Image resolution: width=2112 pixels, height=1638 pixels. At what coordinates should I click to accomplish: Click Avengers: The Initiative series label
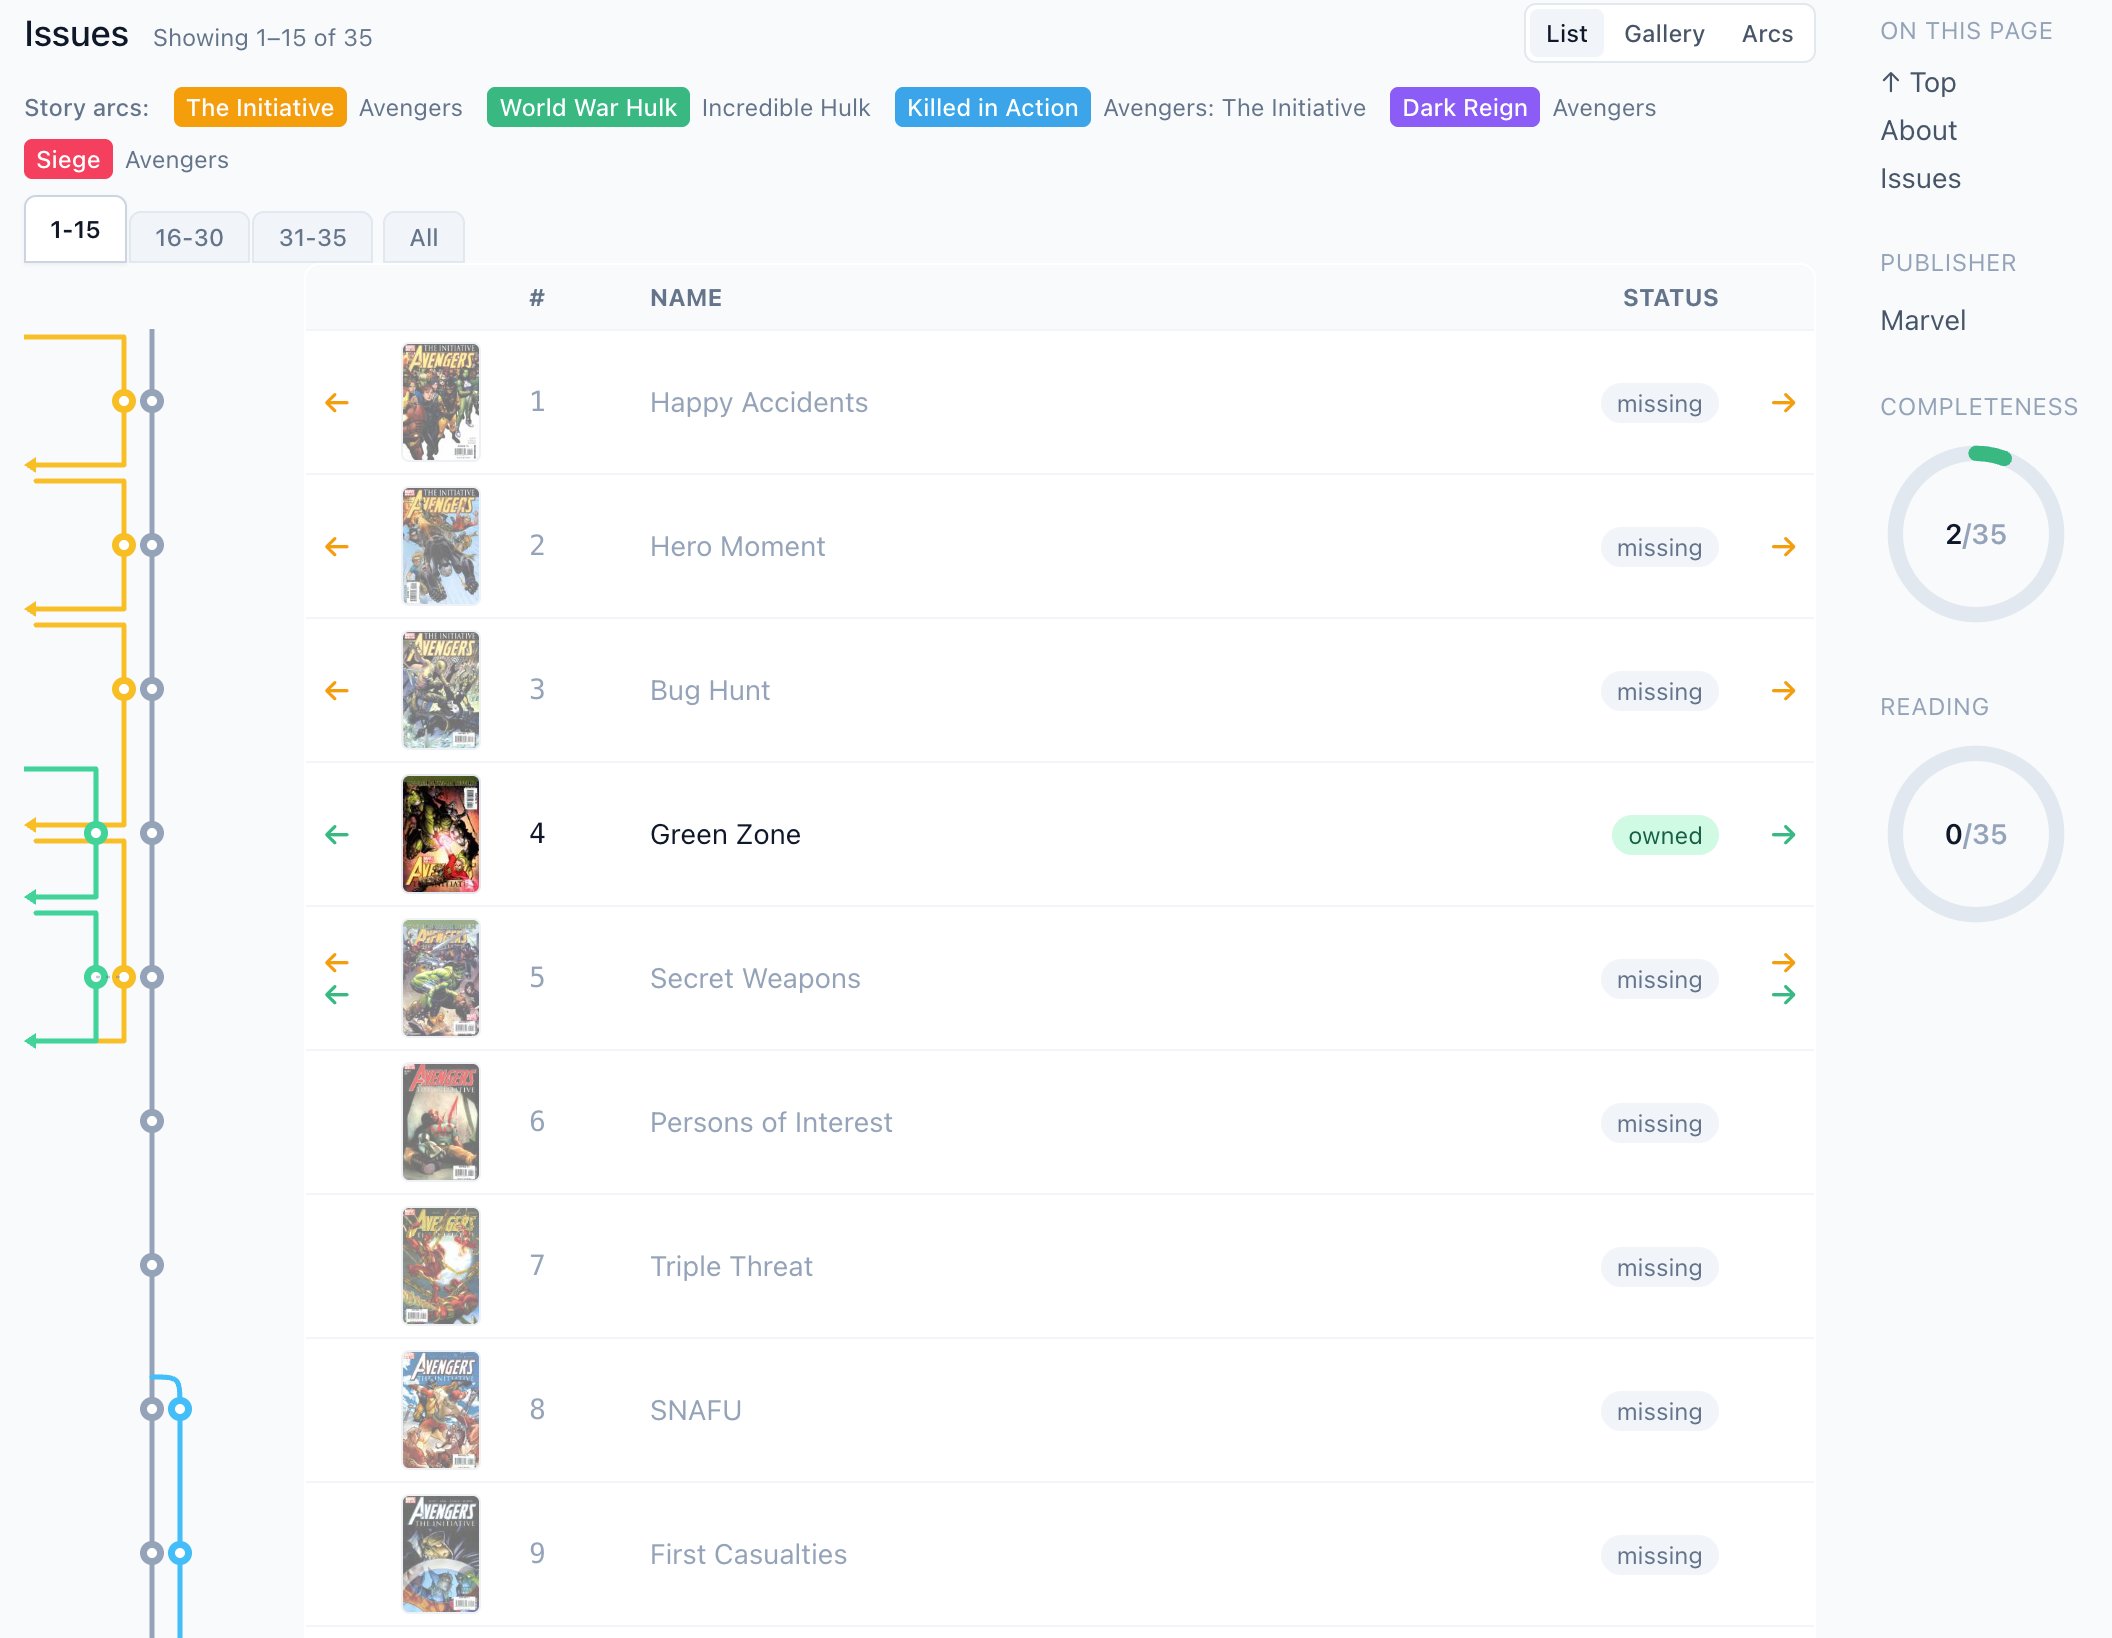[1234, 108]
